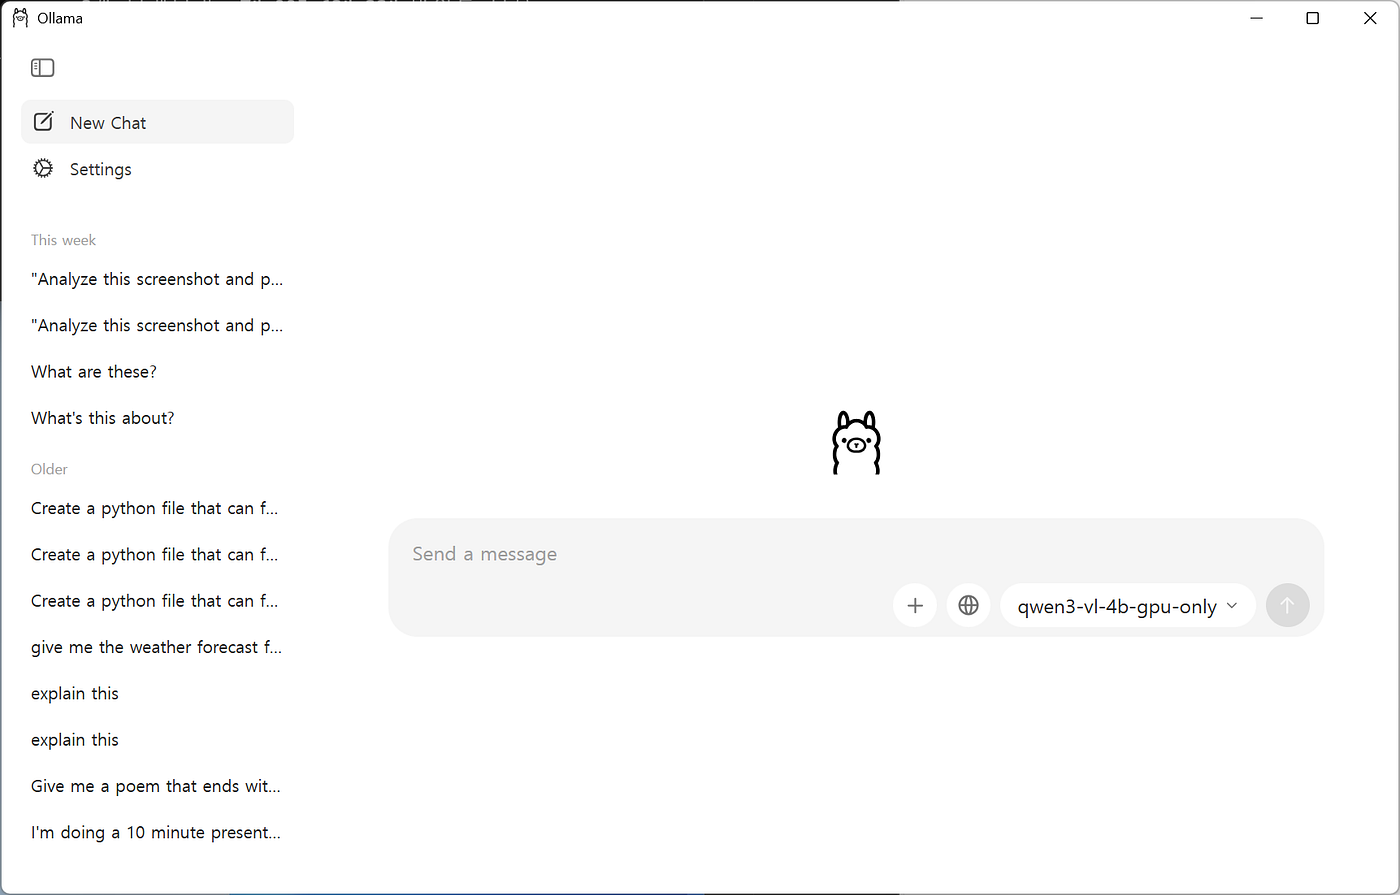Open second "Analyze this screenshot and p..." chat
1400x895 pixels.
(x=157, y=325)
